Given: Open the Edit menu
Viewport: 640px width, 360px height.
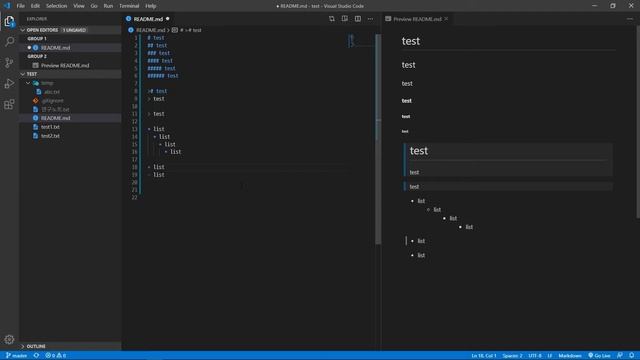Looking at the screenshot, I should click(36, 6).
